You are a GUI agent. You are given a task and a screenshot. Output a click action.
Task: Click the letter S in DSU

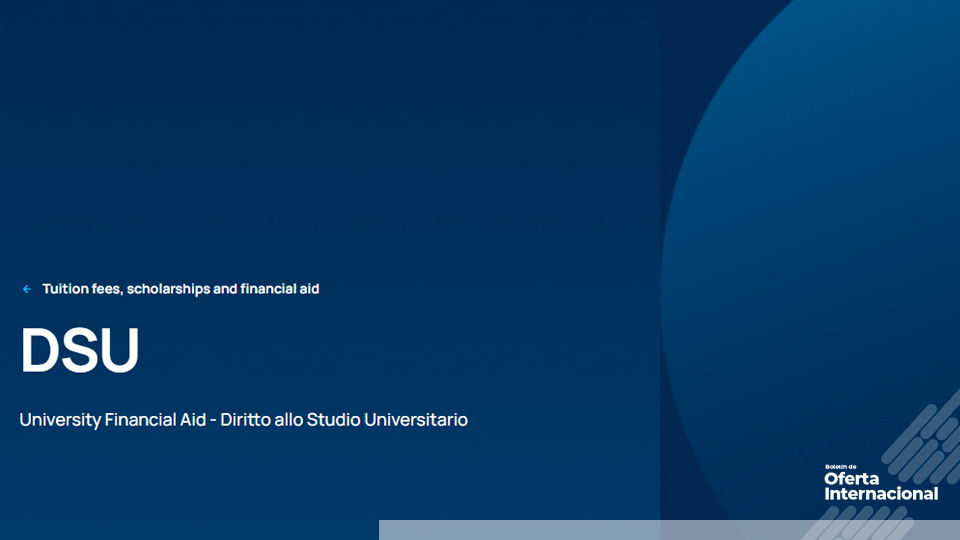point(80,351)
